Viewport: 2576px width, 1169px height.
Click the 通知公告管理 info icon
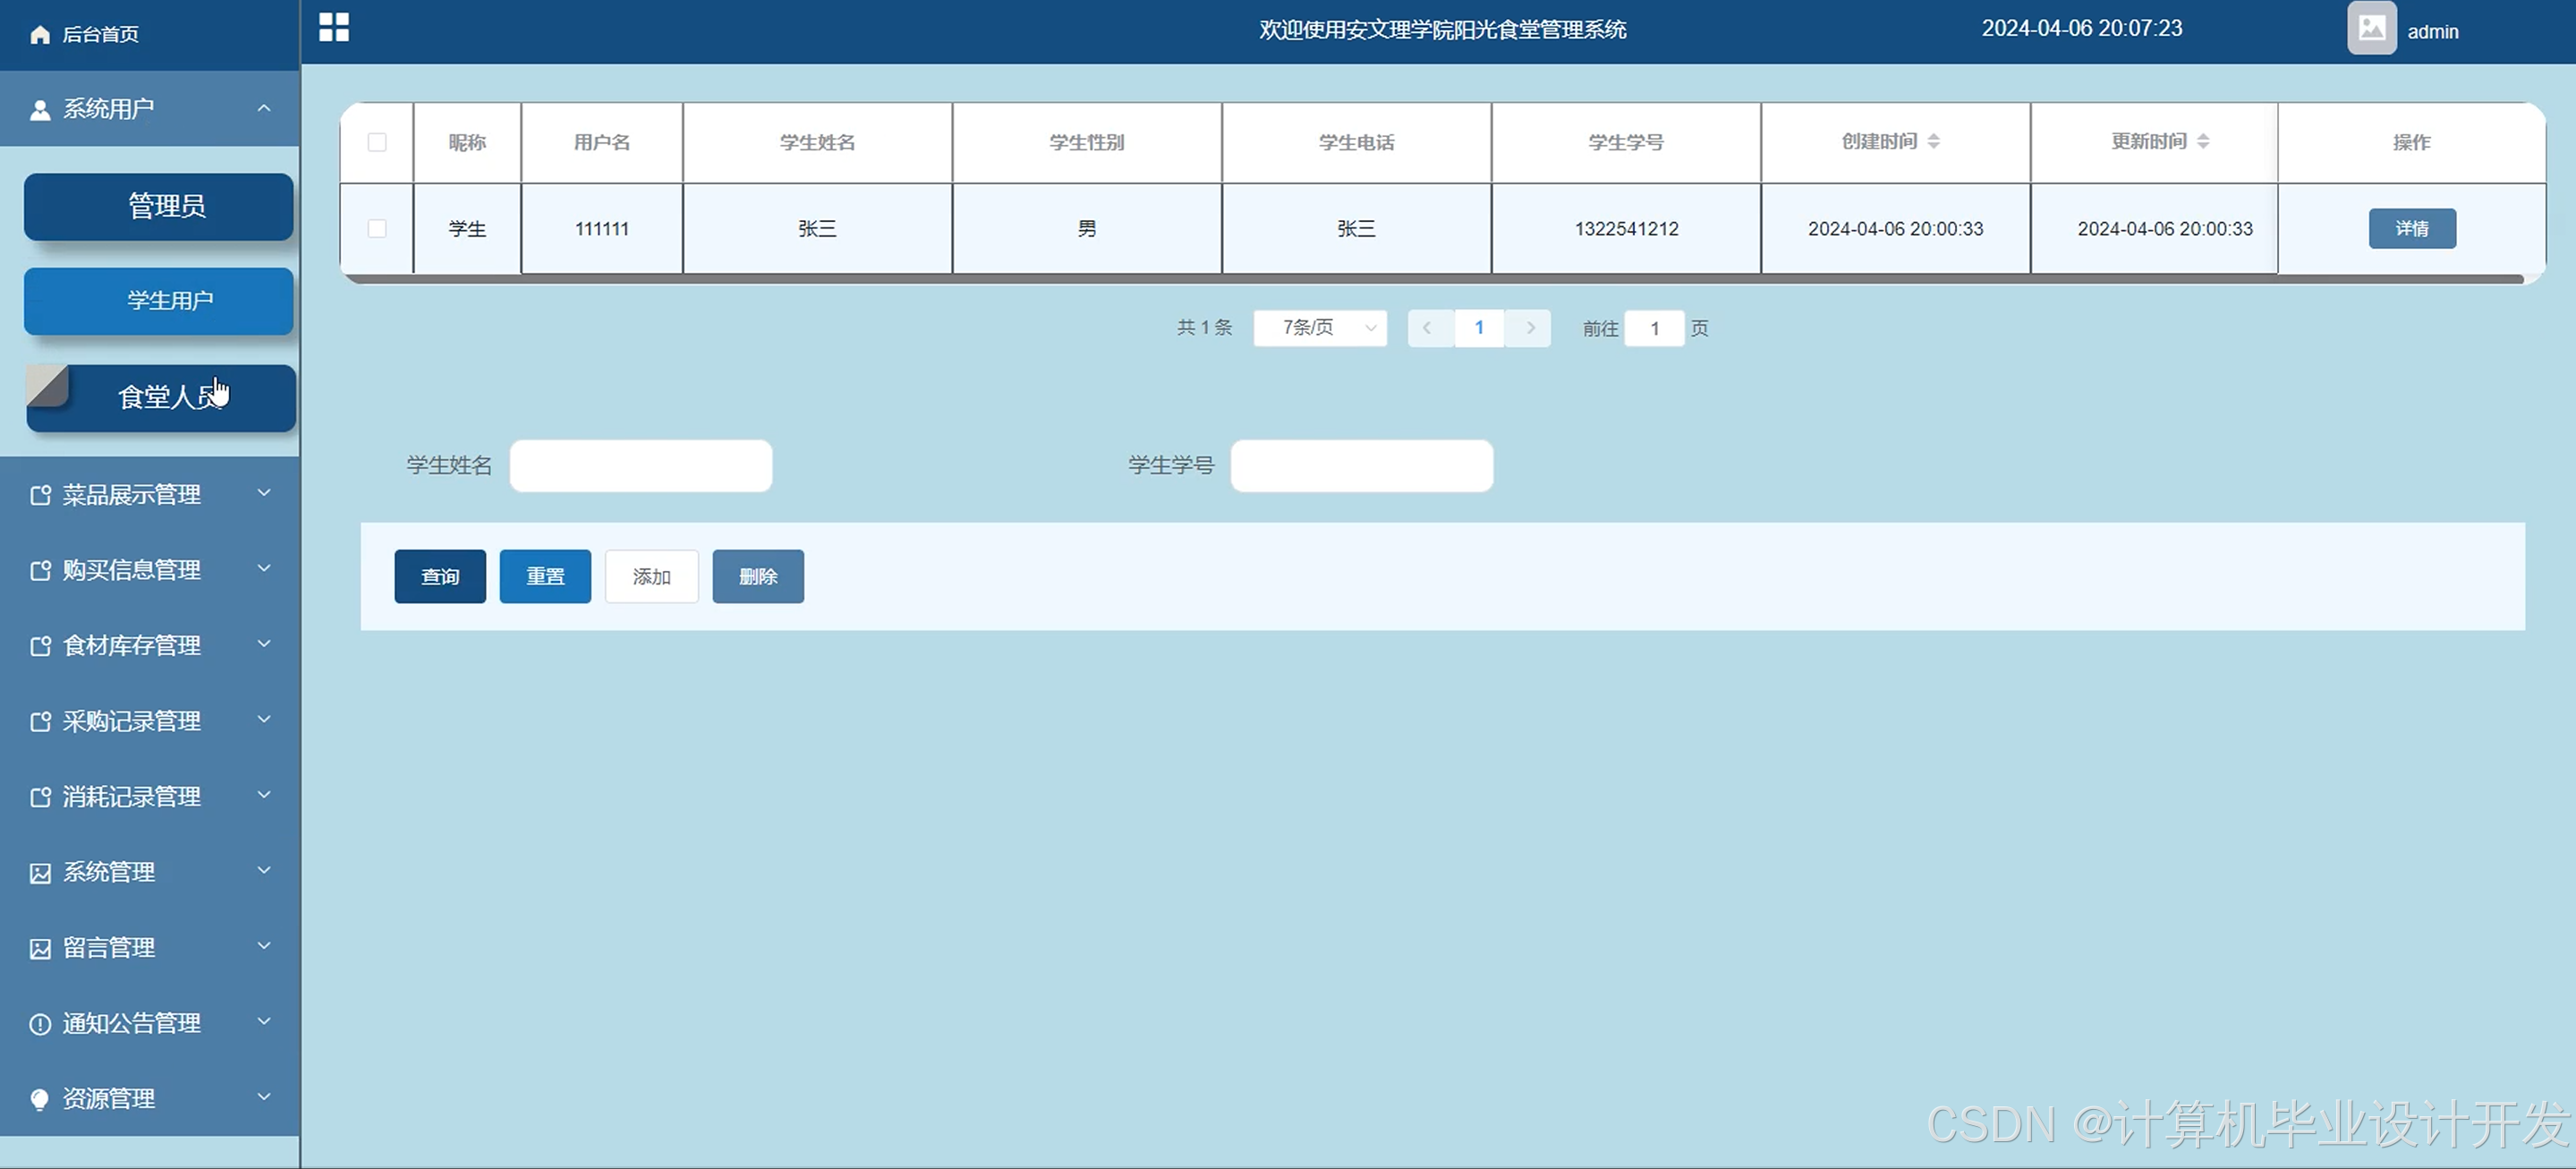click(40, 1024)
